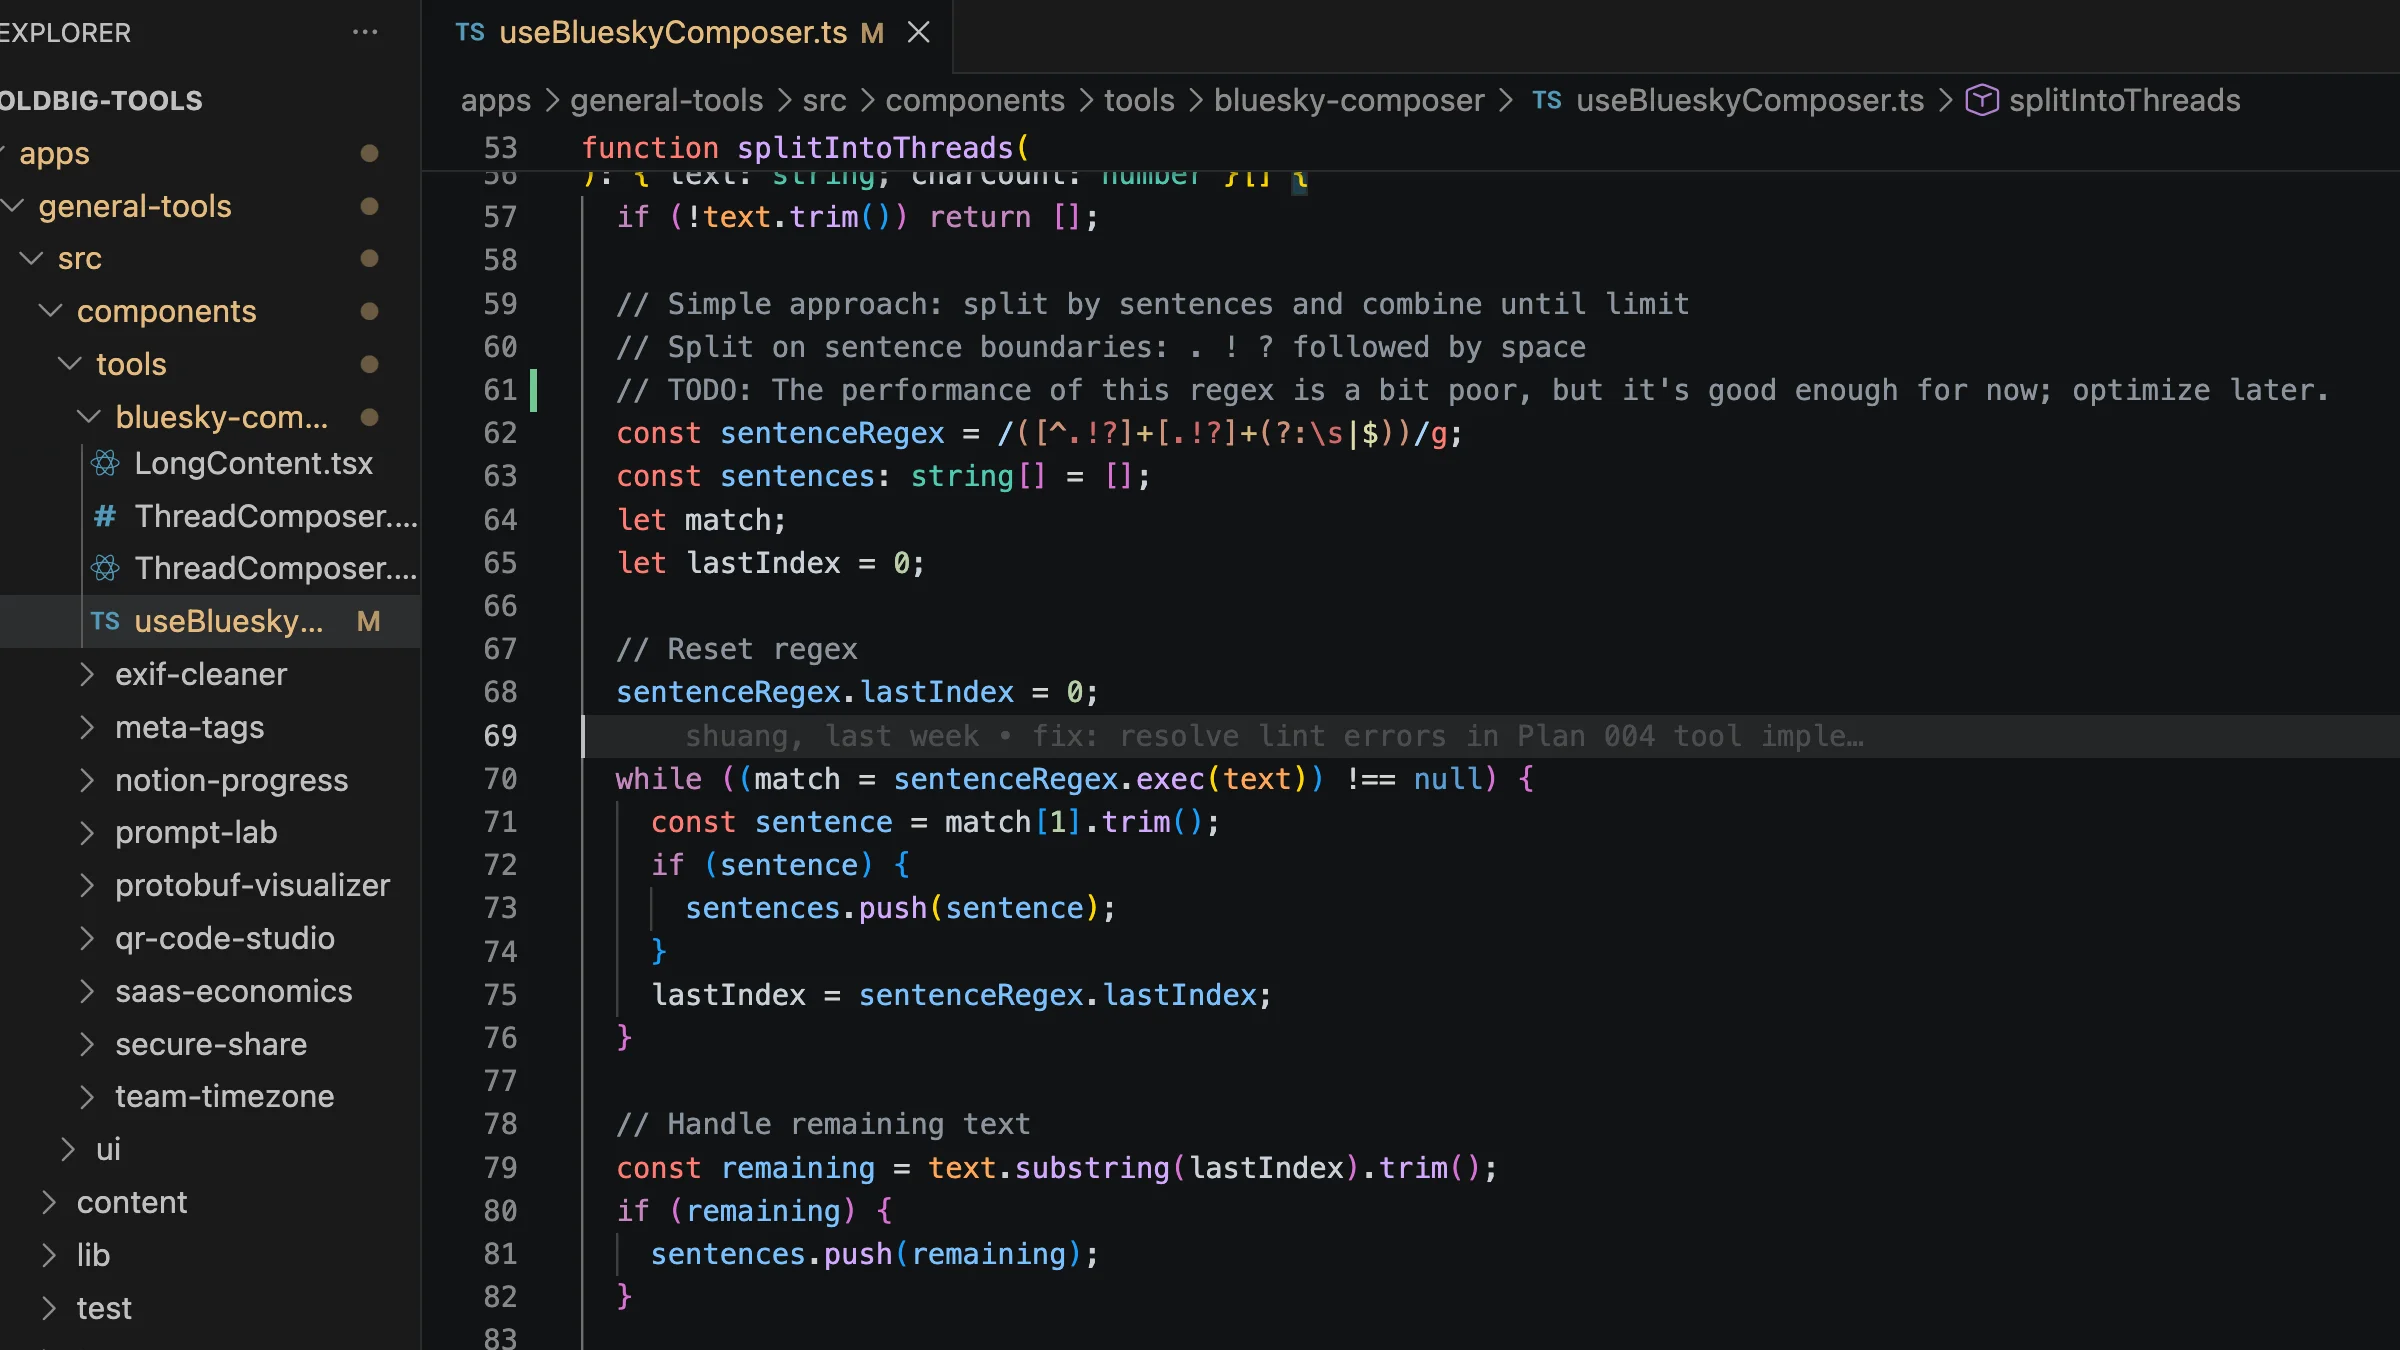Collapse the src folder

coord(32,258)
